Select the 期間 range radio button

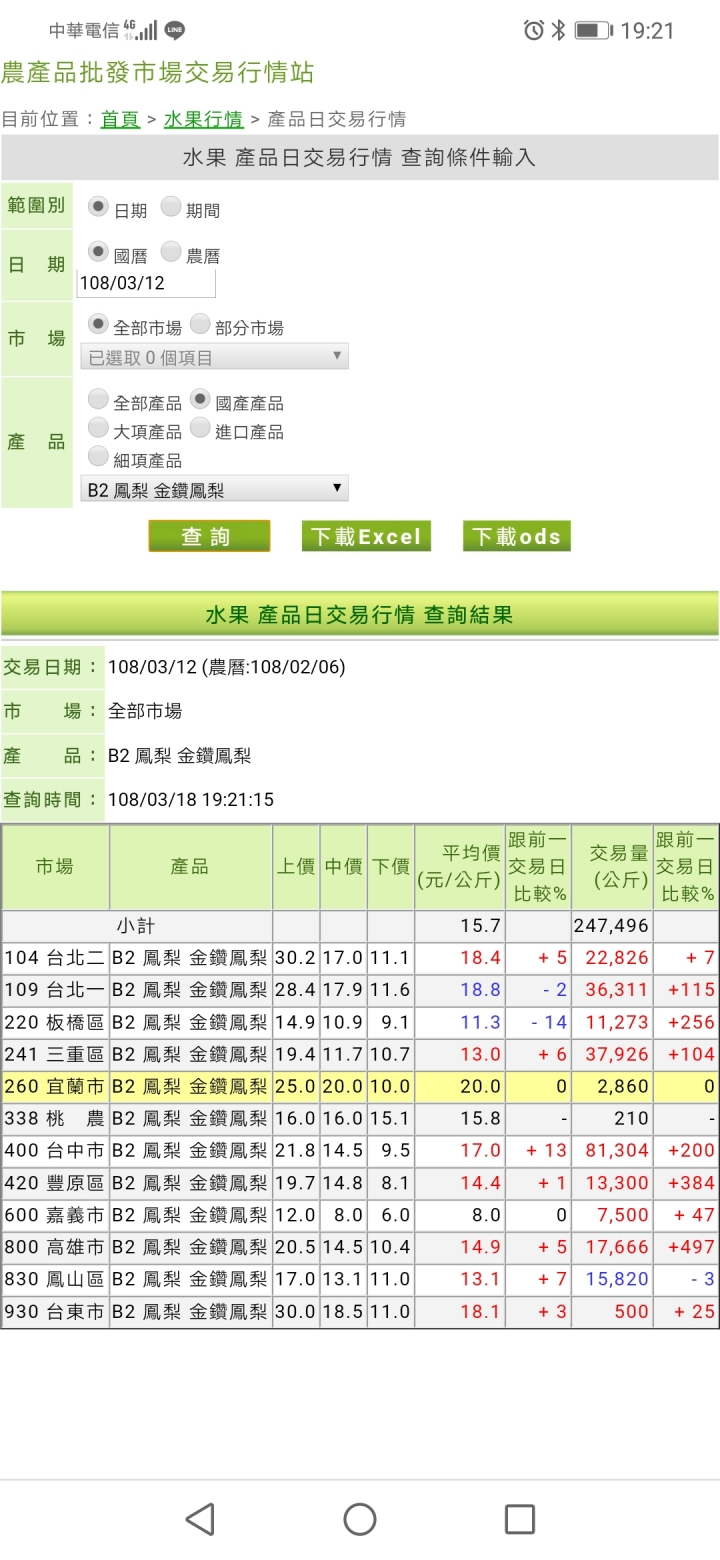pyautogui.click(x=171, y=207)
